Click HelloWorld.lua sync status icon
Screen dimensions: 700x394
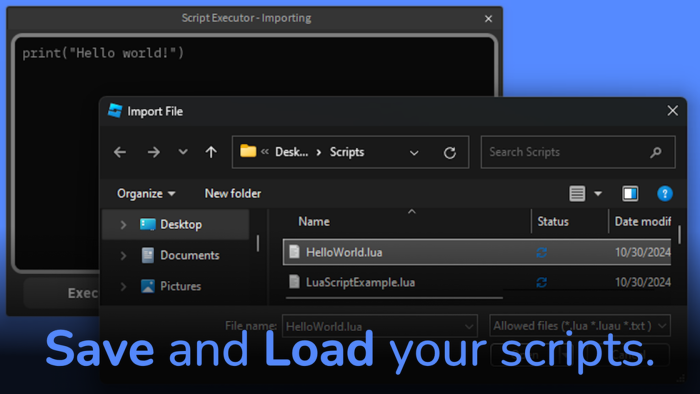click(x=542, y=253)
